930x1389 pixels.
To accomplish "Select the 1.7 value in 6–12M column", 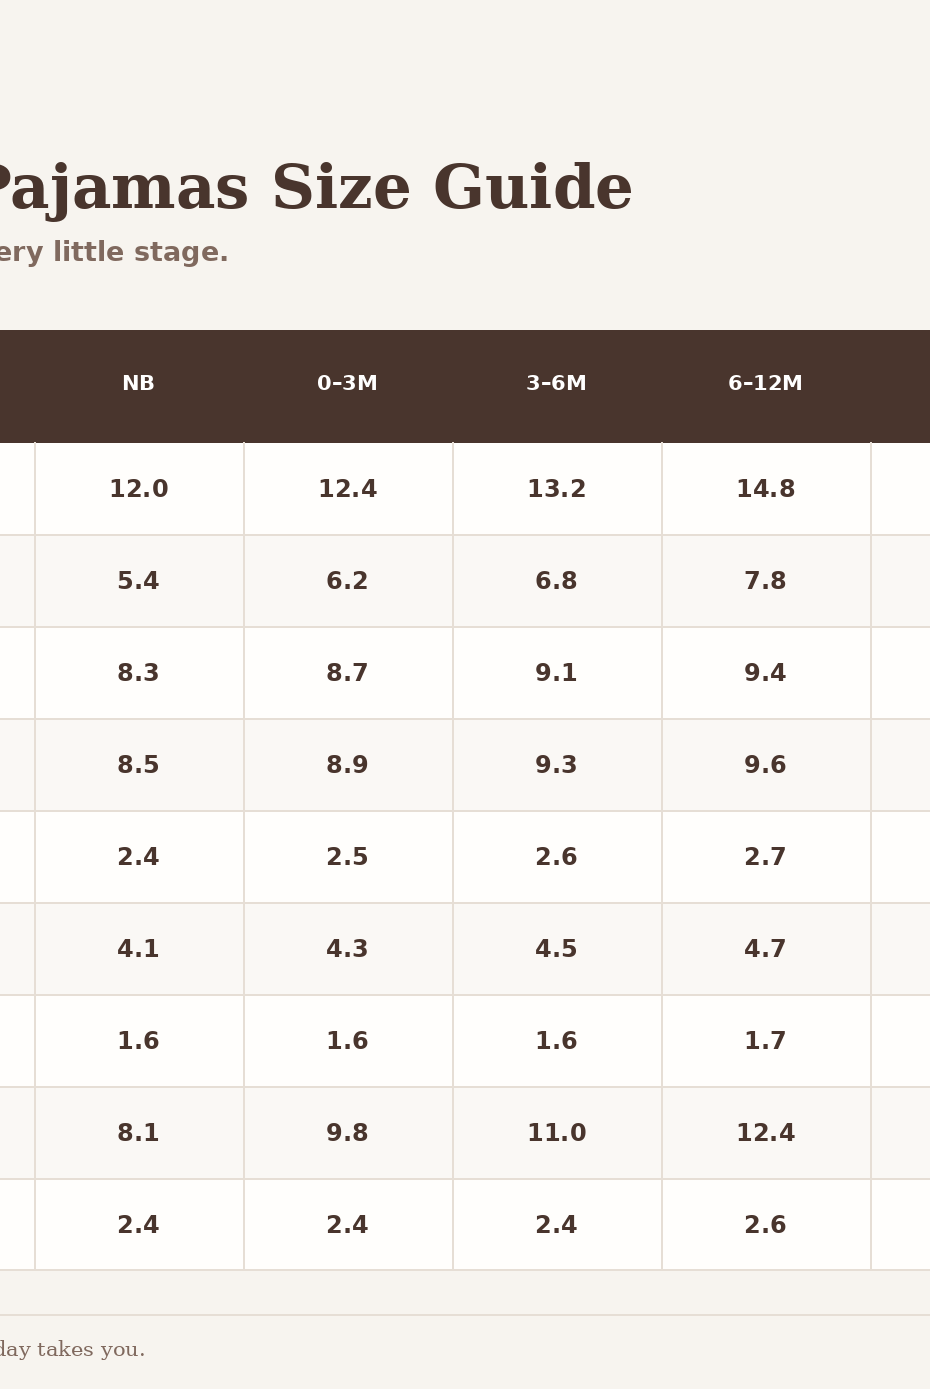I will pos(766,1041).
